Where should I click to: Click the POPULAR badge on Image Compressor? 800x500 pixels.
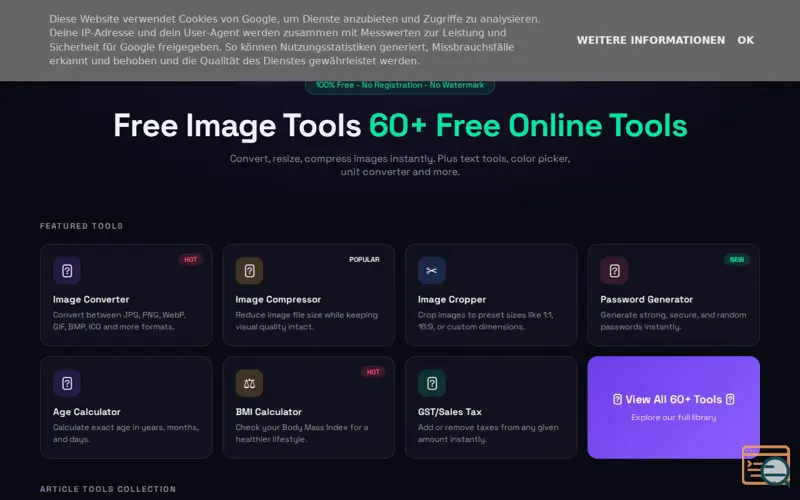(x=364, y=260)
